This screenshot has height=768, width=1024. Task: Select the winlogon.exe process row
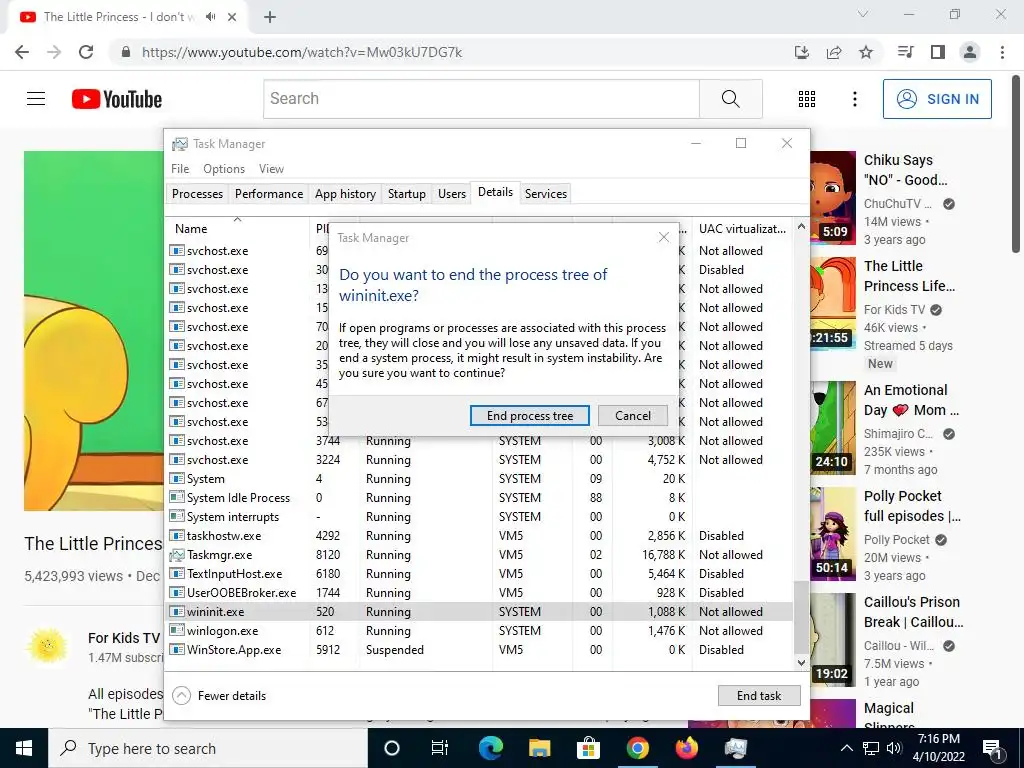coord(480,631)
